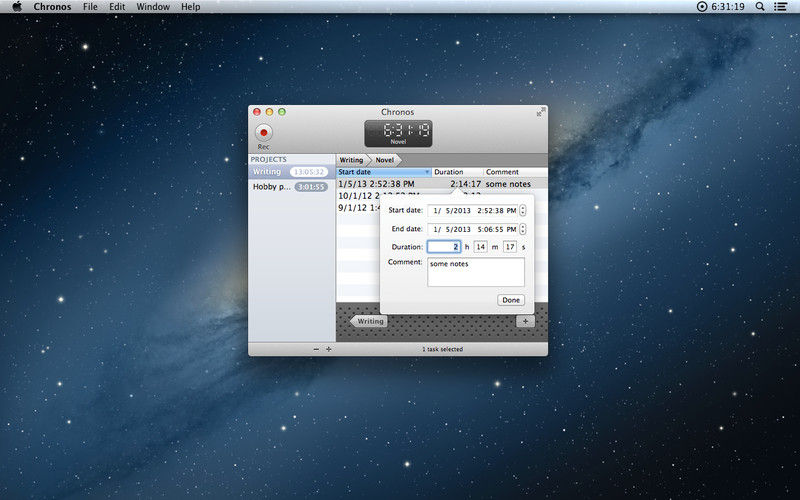Click the Duration seconds field showing 17

click(510, 246)
